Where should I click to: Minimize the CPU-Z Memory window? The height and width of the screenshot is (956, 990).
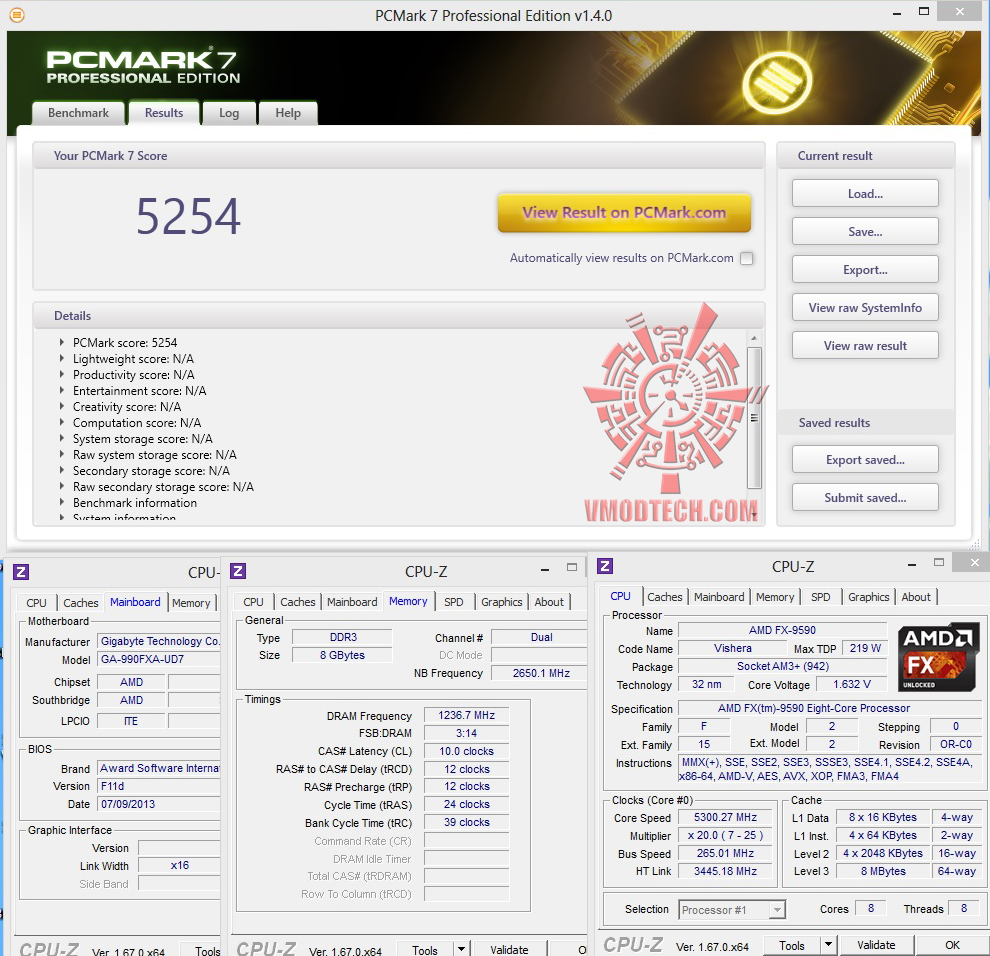(x=544, y=570)
